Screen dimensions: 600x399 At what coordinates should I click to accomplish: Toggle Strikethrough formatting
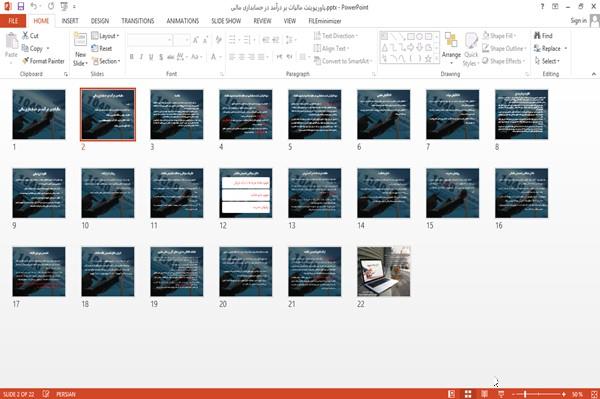tap(171, 57)
